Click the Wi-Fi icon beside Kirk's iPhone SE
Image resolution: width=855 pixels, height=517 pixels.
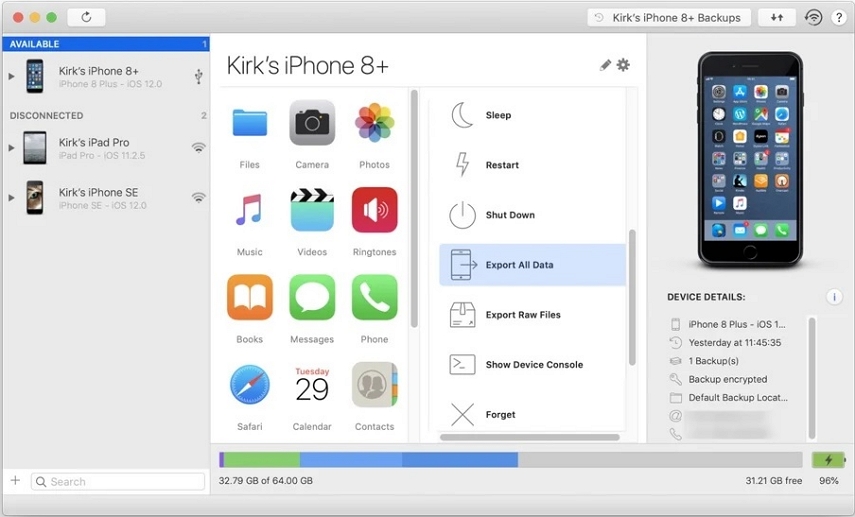(198, 197)
